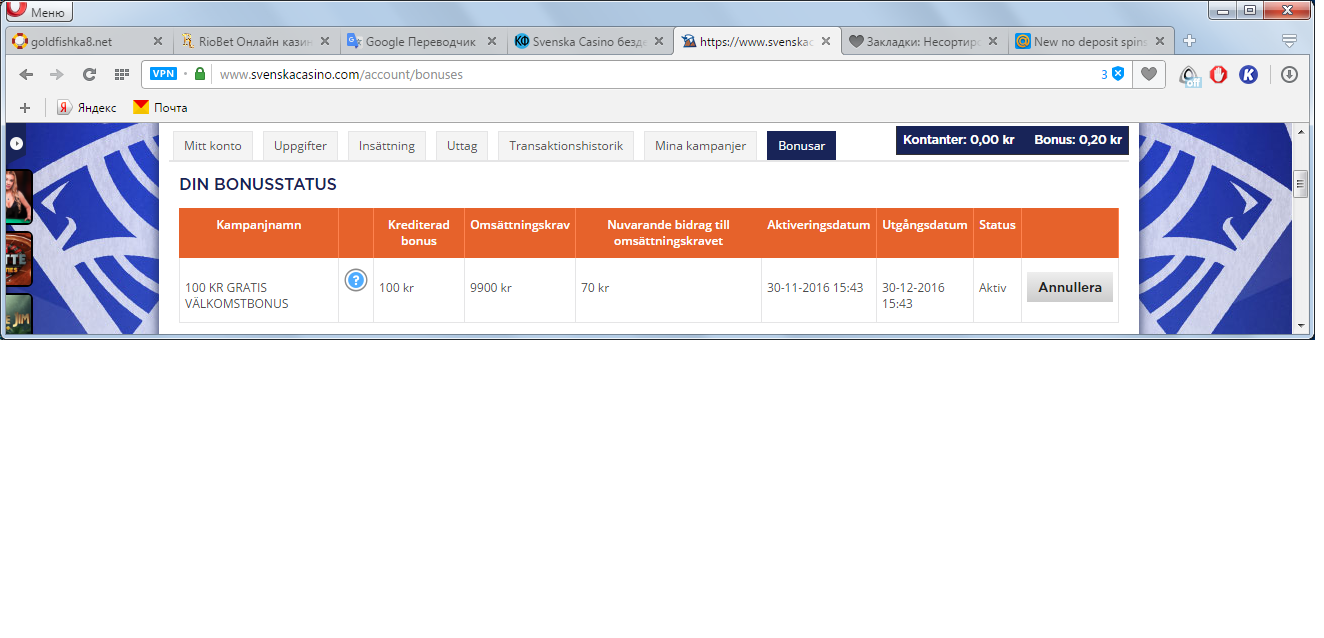Screen dimensions: 1324x638
Task: Open first game thumbnail in left sidebar
Action: [x=20, y=196]
